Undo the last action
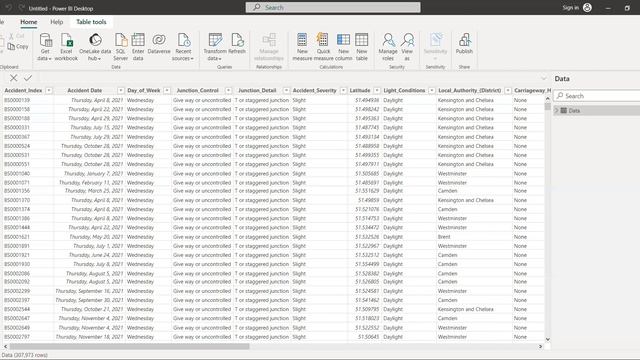 click(9, 8)
